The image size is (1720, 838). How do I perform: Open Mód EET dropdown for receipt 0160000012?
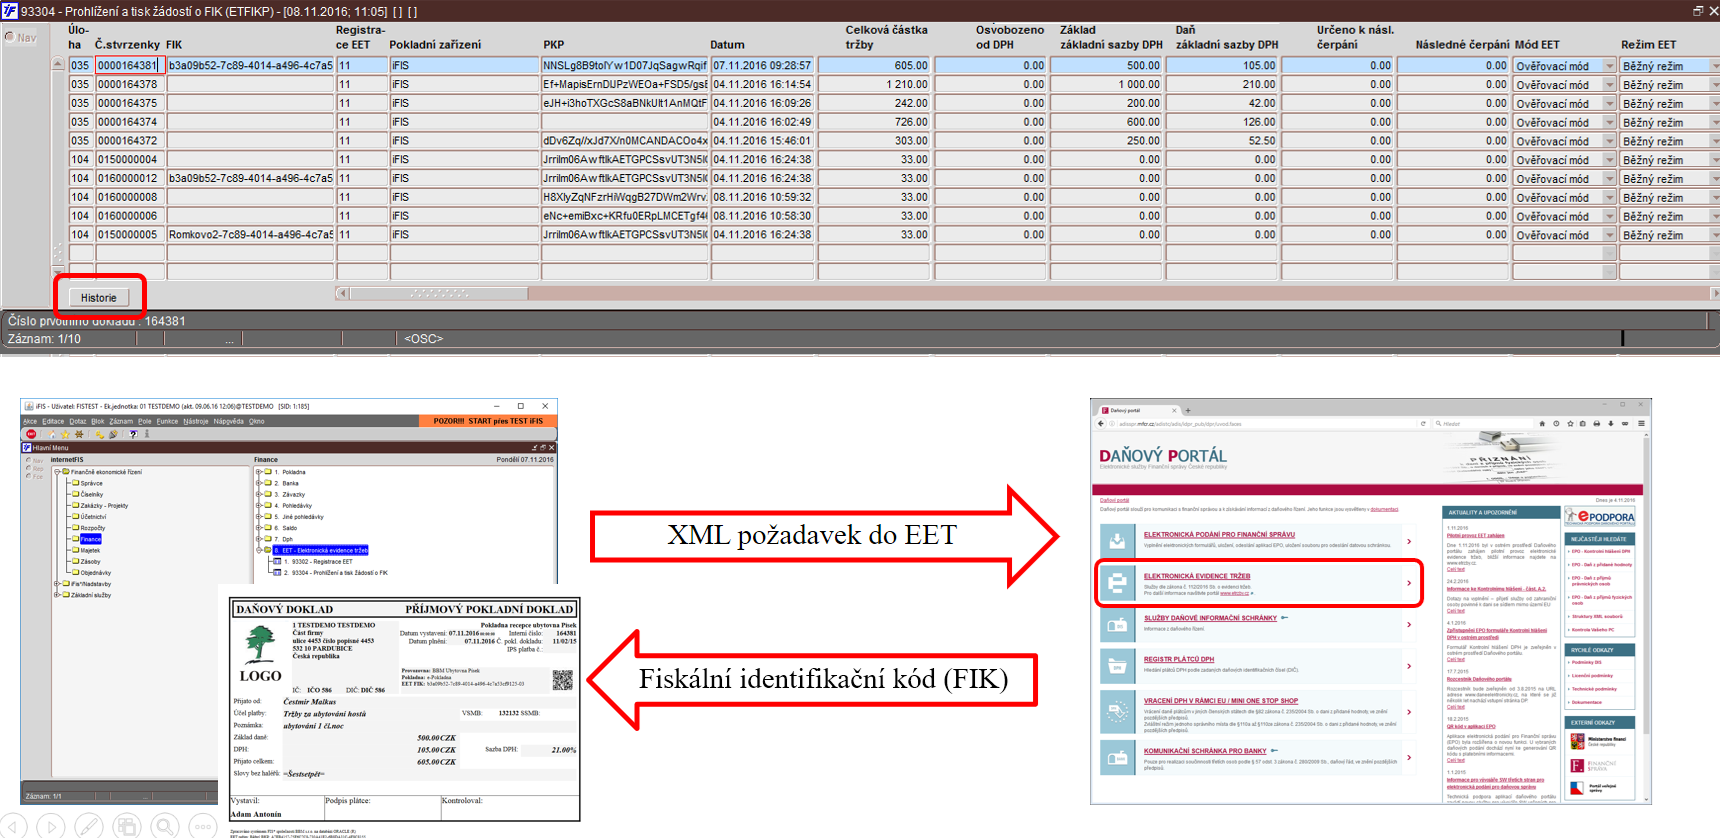click(1609, 179)
